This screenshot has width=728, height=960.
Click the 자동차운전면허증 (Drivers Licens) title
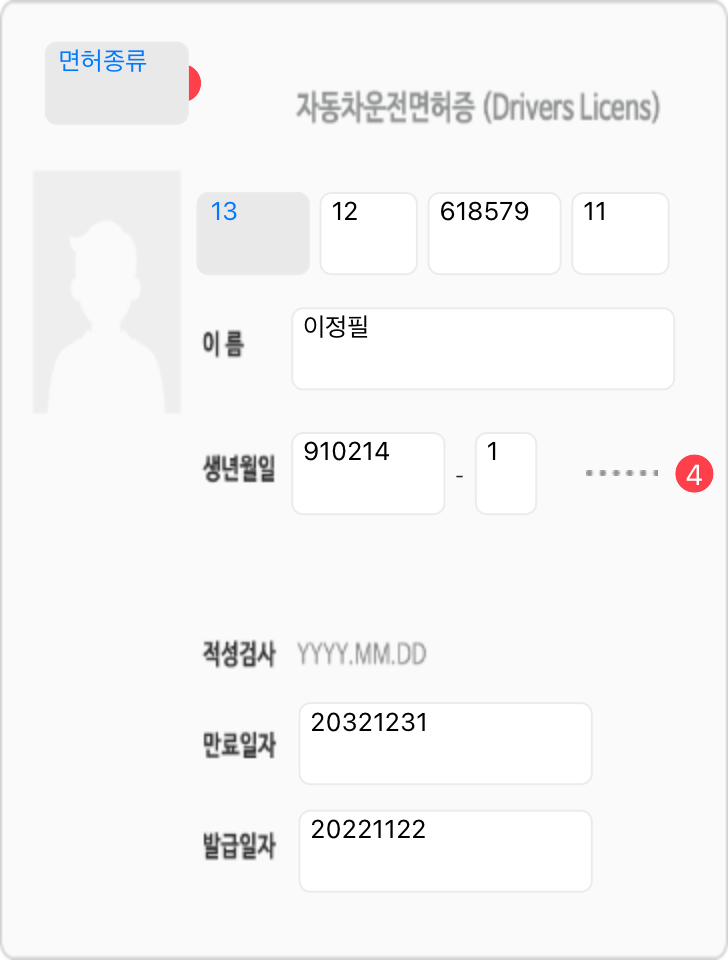click(478, 107)
